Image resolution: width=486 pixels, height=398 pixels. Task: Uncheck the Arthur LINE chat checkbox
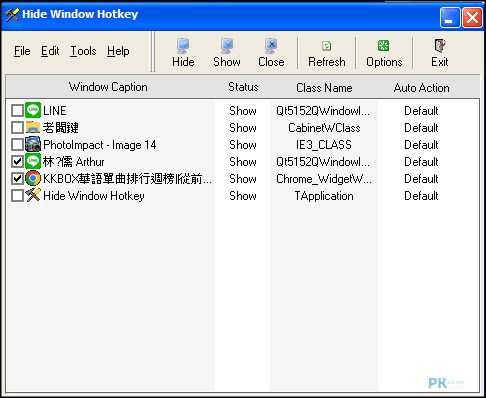(17, 161)
